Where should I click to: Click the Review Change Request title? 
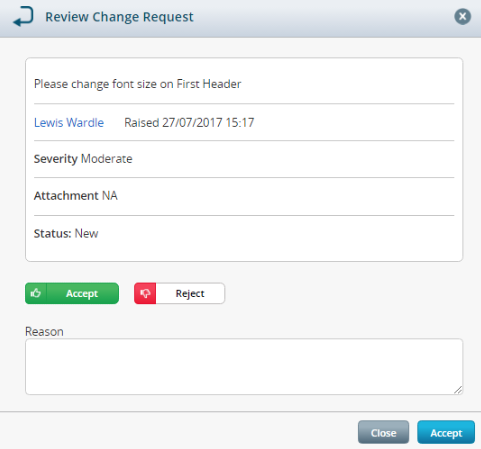pos(119,17)
